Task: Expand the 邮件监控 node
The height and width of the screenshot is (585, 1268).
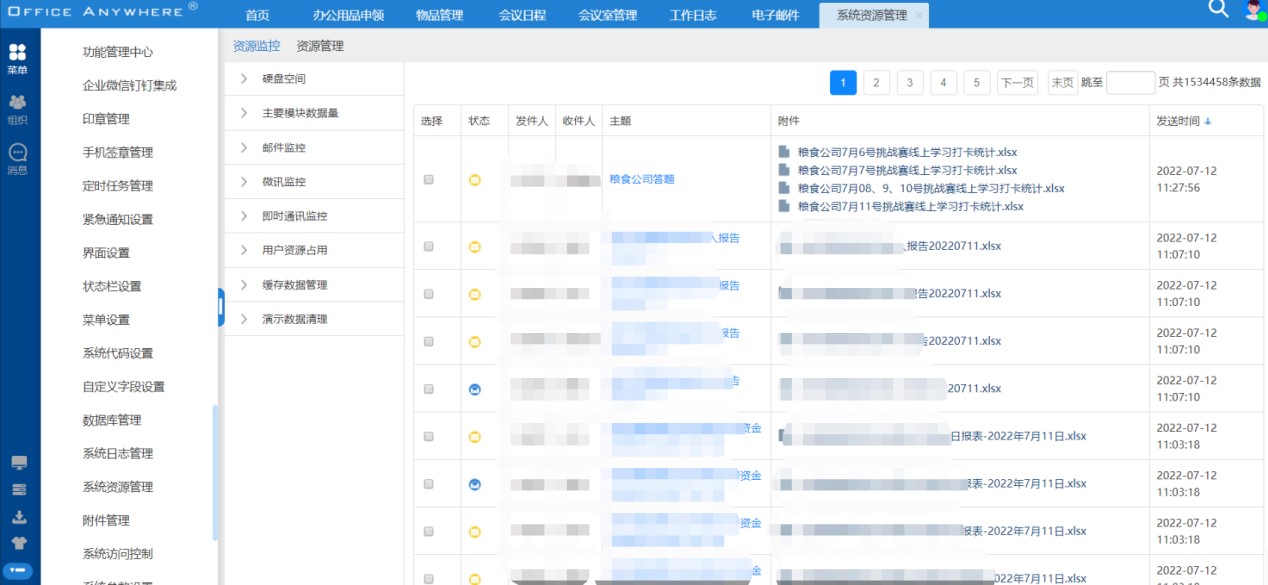Action: tap(244, 148)
